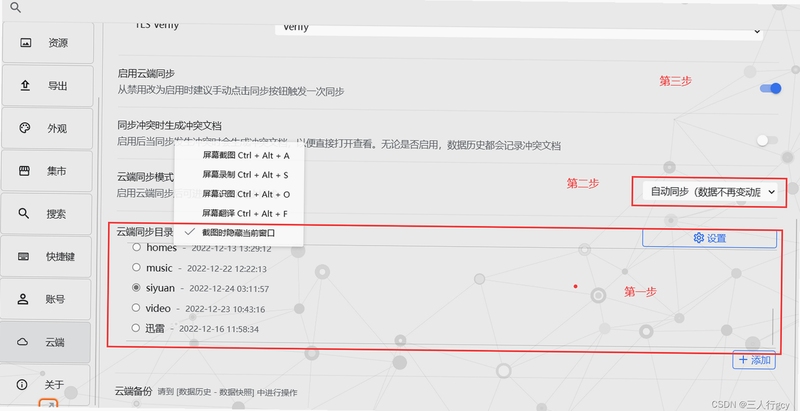Image resolution: width=800 pixels, height=411 pixels.
Task: Open the 搜索 settings tab
Action: [x=46, y=214]
